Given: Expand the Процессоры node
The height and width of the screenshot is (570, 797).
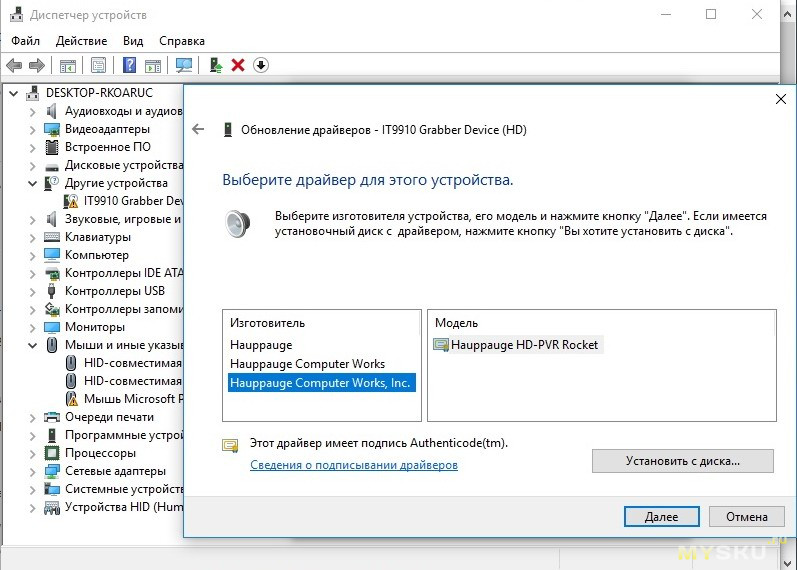Looking at the screenshot, I should (33, 453).
